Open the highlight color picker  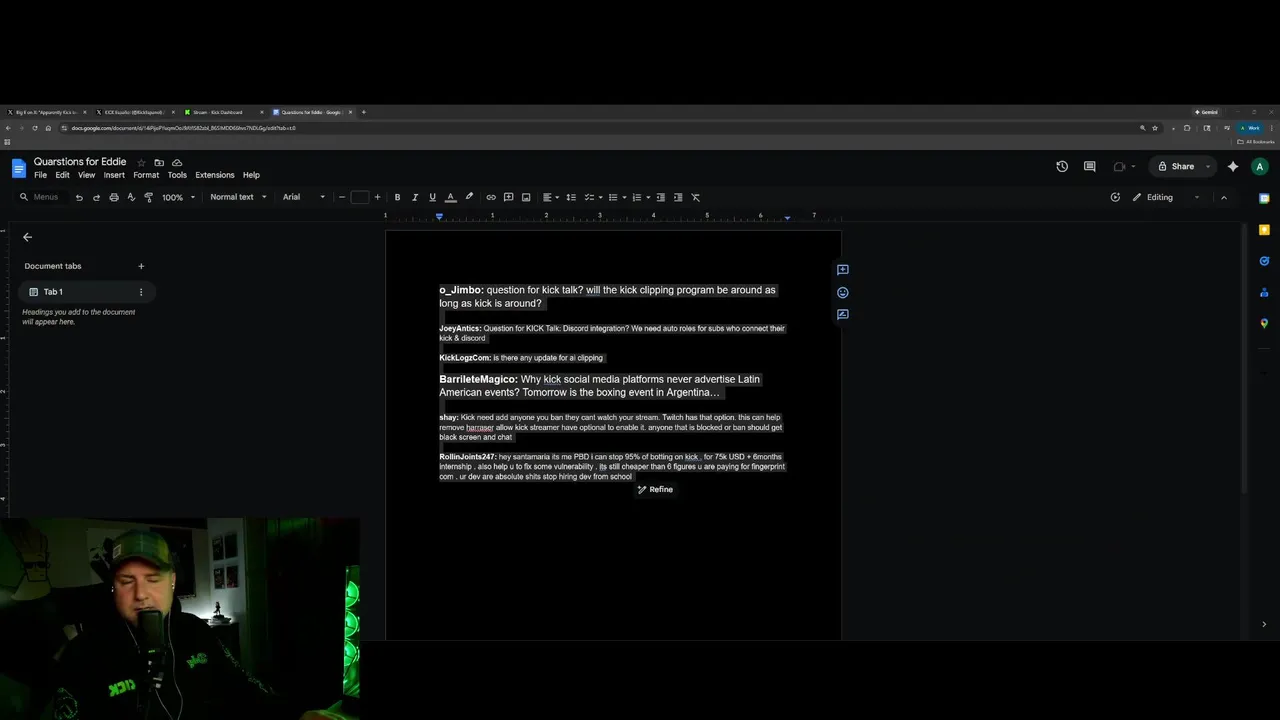[469, 197]
